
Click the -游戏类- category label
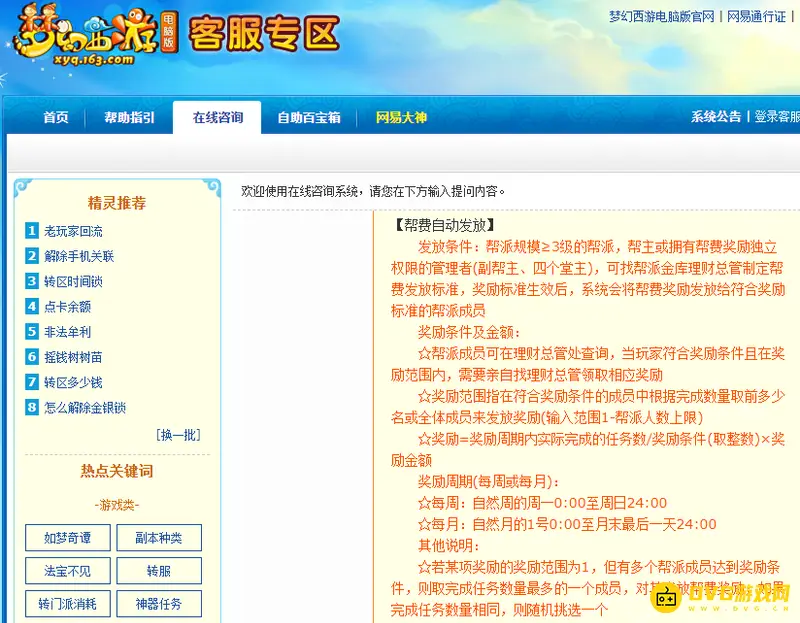coord(117,505)
